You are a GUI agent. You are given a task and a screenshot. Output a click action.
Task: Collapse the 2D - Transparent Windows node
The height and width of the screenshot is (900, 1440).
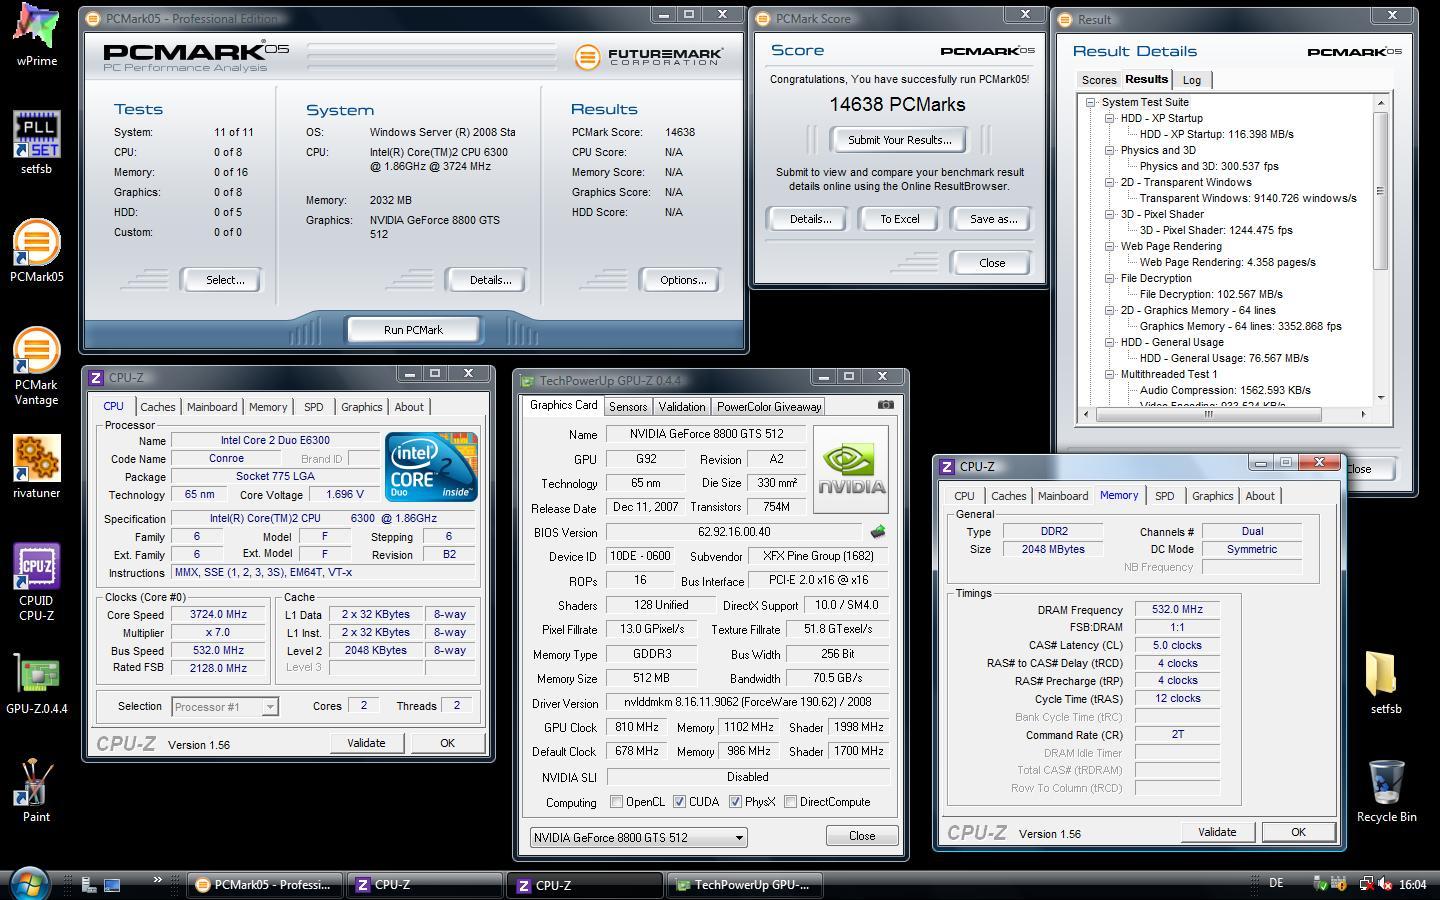point(1110,182)
